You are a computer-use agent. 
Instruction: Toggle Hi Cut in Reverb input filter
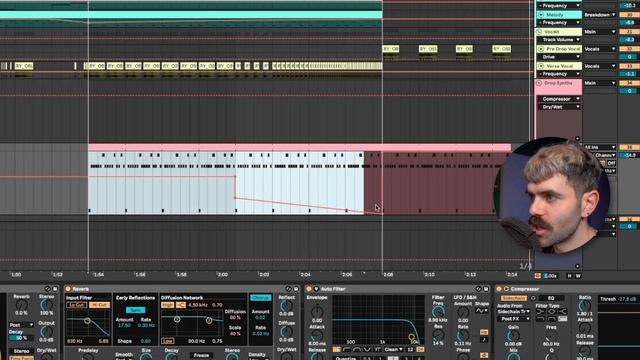click(x=99, y=305)
